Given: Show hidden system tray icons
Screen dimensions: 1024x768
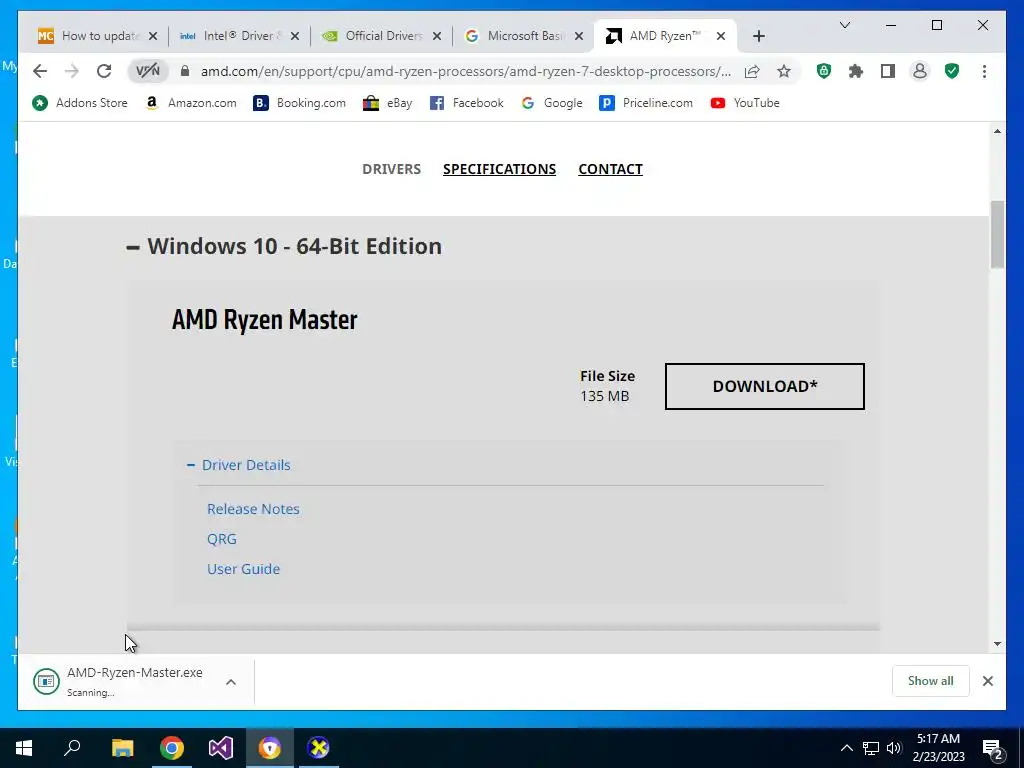Looking at the screenshot, I should tap(846, 748).
